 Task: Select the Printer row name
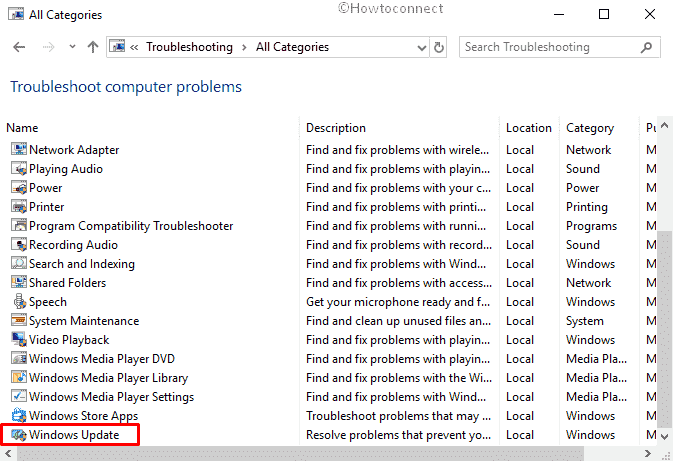46,207
